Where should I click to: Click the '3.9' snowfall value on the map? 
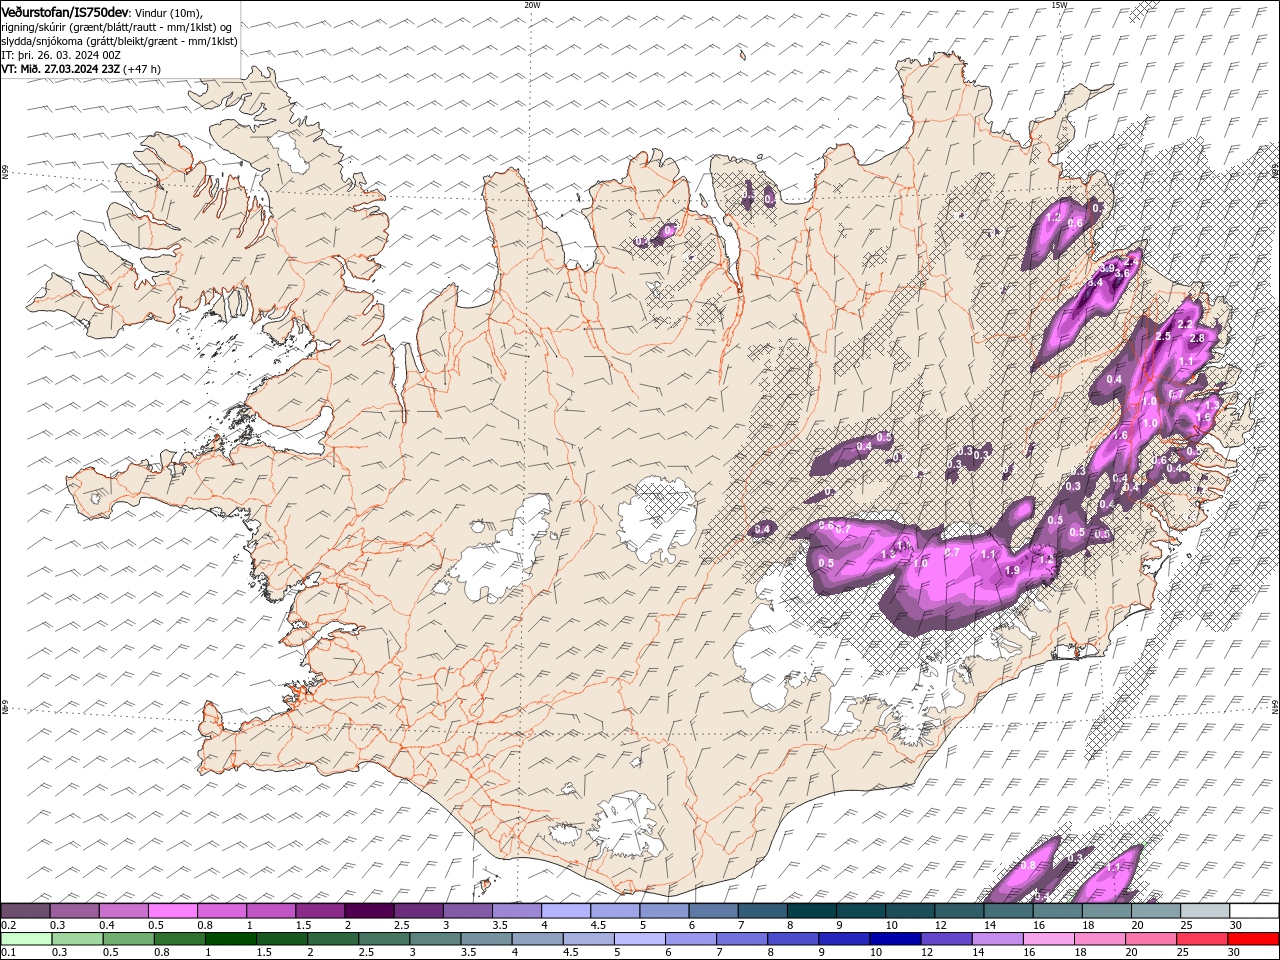click(1107, 268)
